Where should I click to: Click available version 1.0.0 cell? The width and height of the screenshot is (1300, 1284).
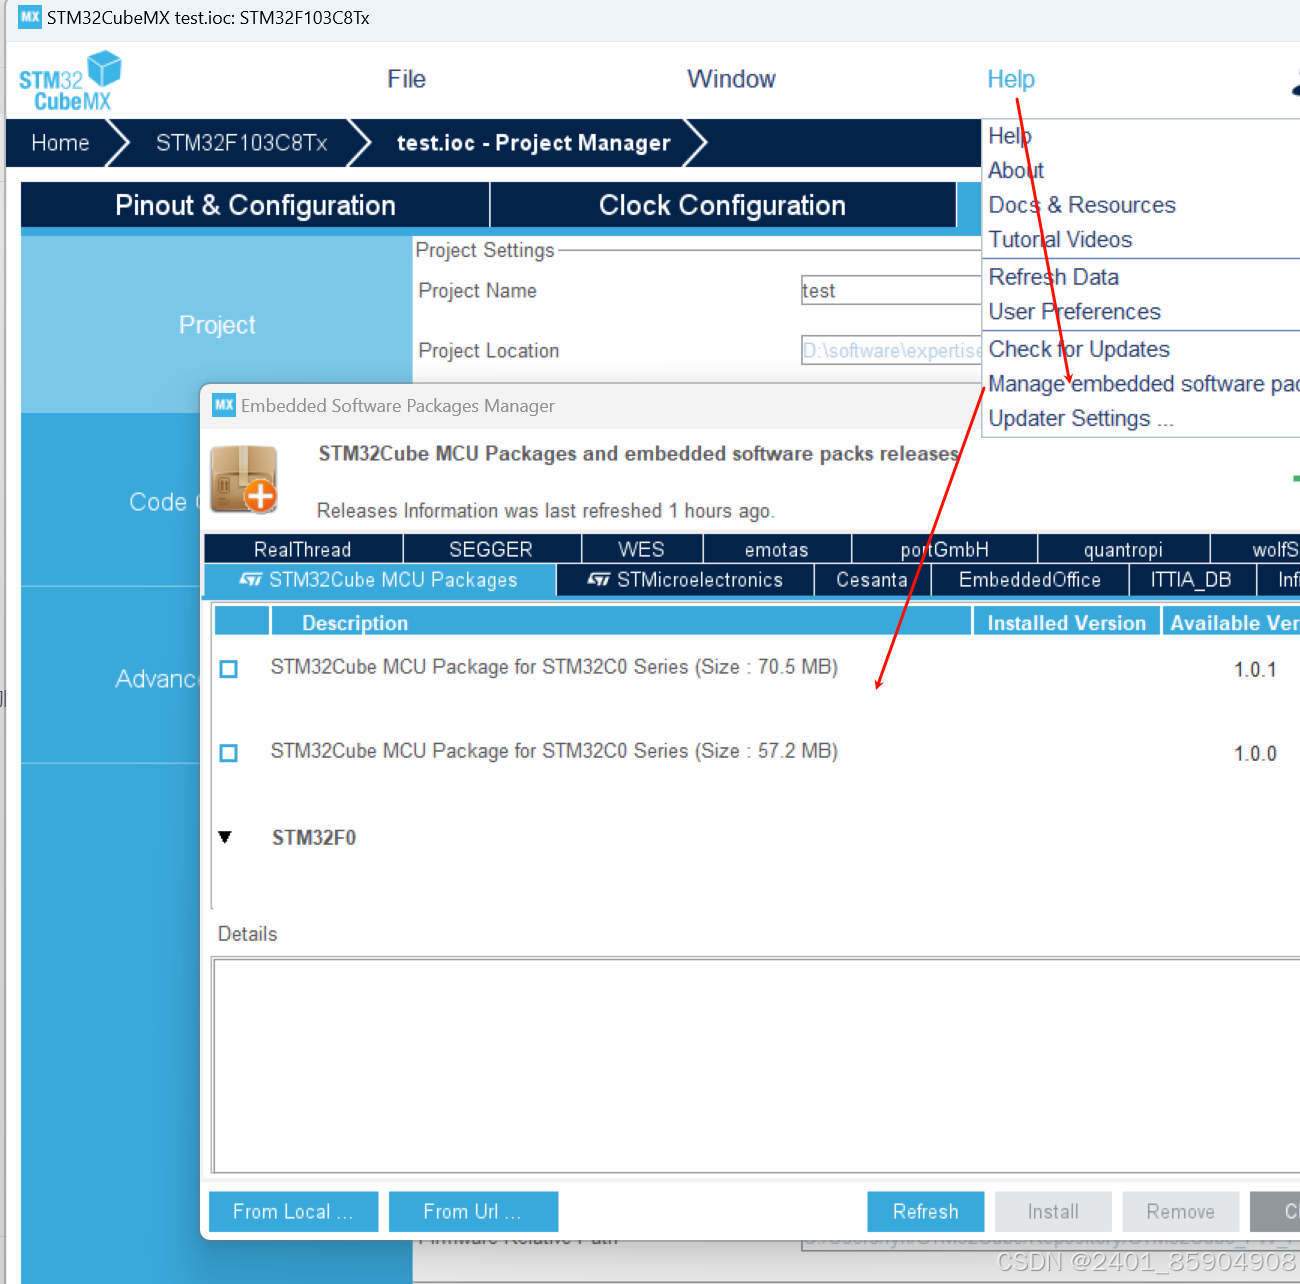(x=1255, y=754)
